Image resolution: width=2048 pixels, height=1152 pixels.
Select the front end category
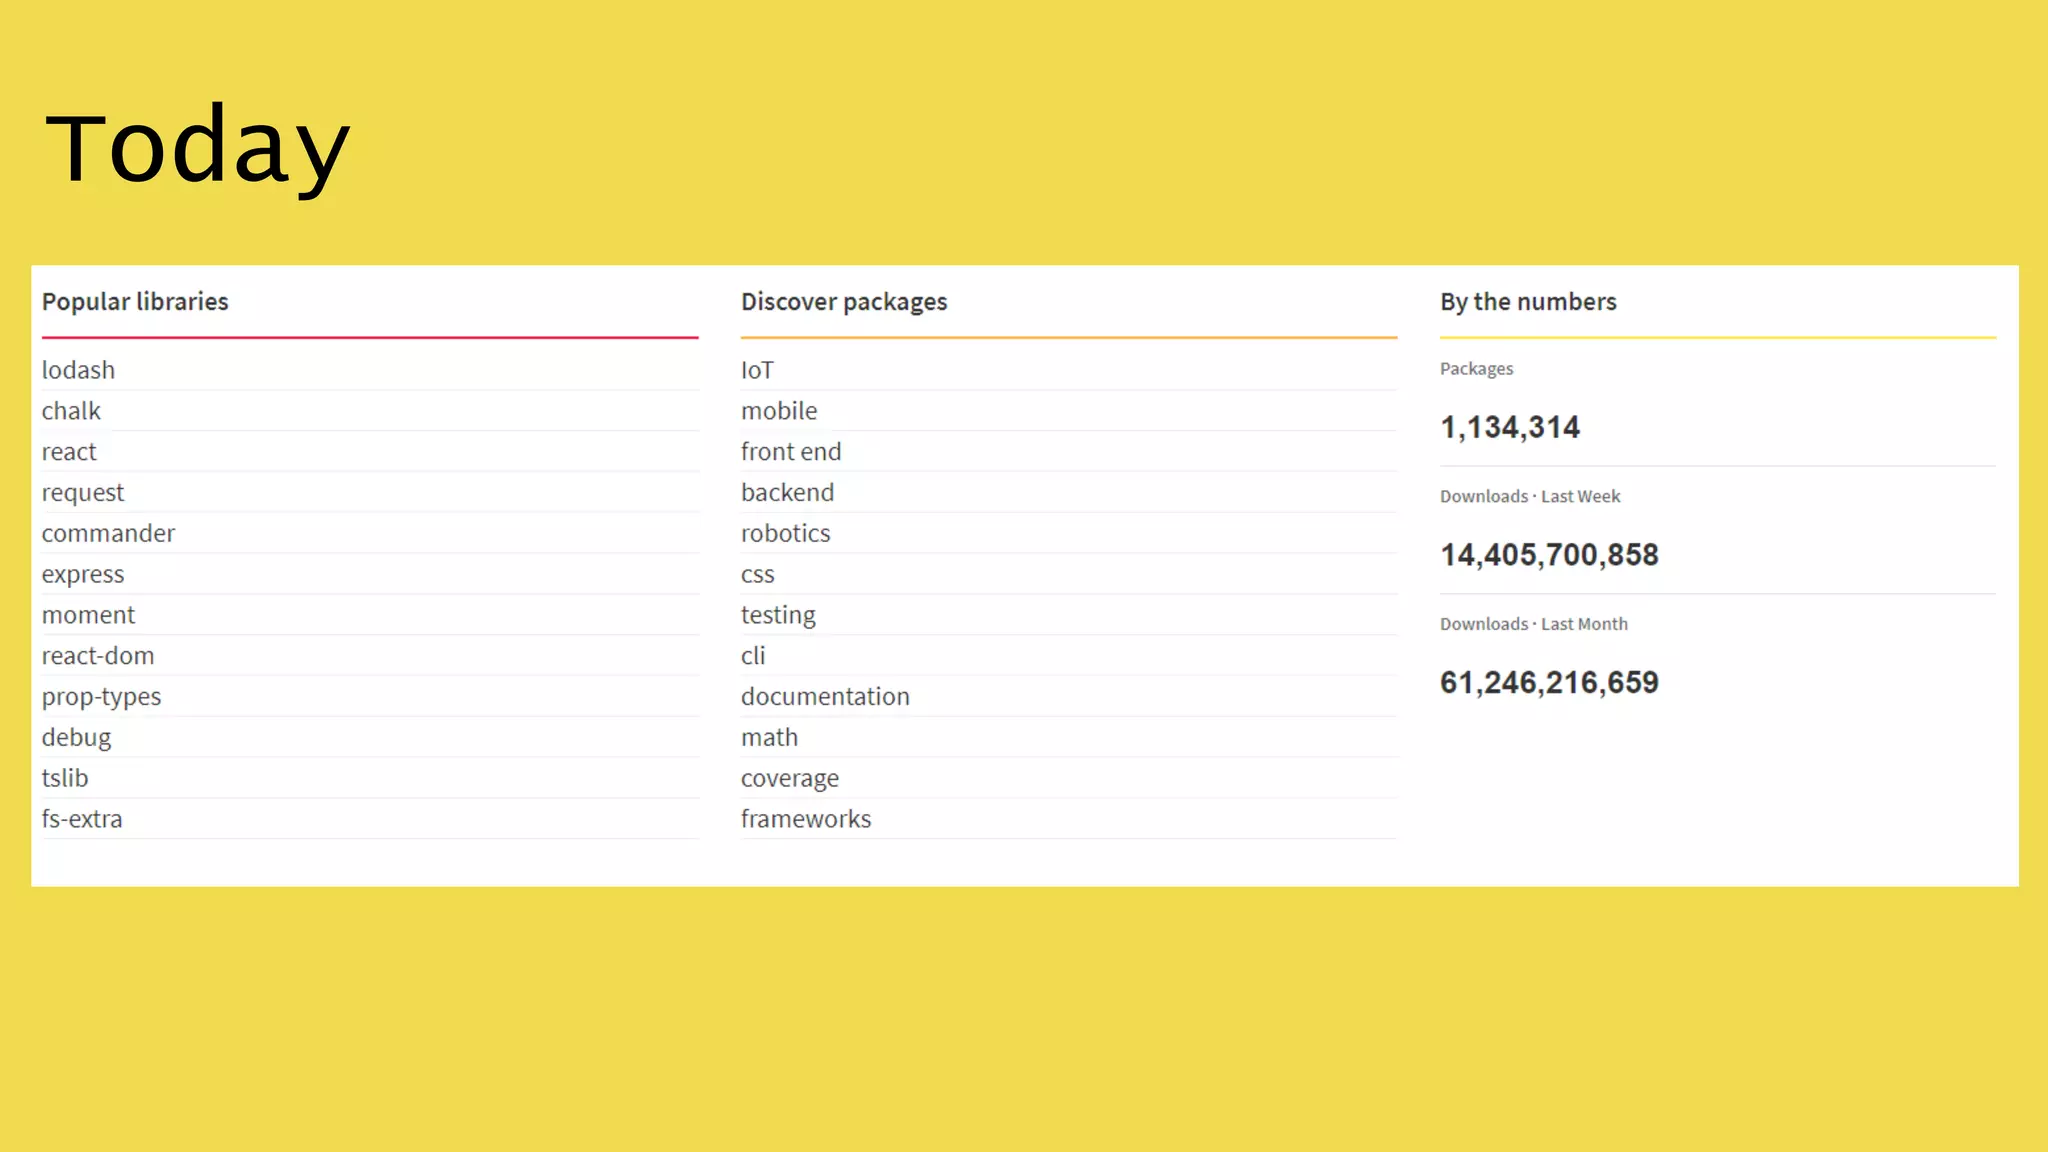coord(791,452)
